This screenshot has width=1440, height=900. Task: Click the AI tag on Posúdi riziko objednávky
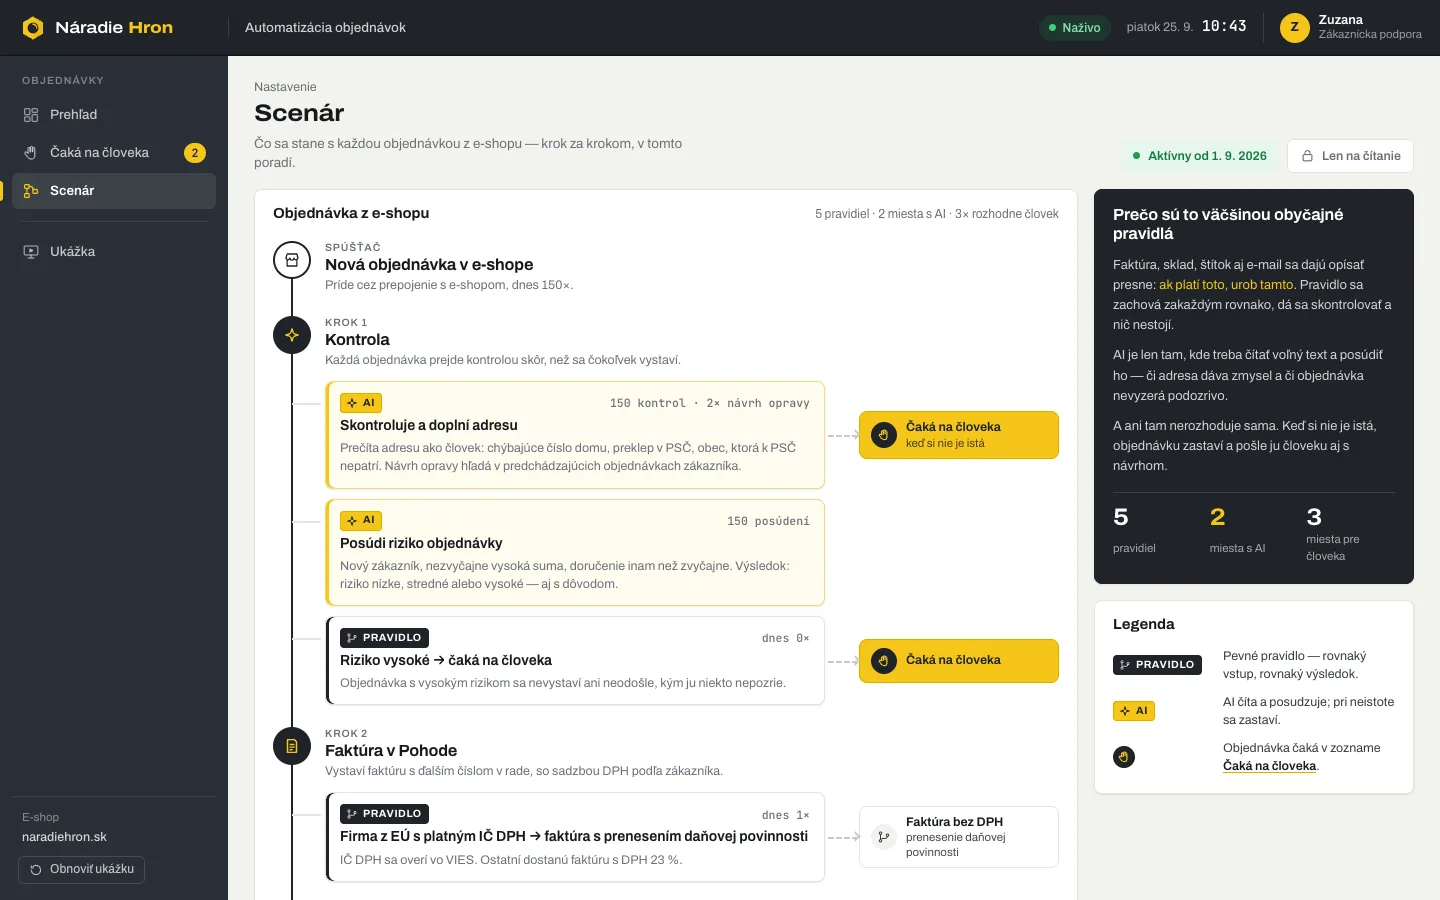point(361,521)
